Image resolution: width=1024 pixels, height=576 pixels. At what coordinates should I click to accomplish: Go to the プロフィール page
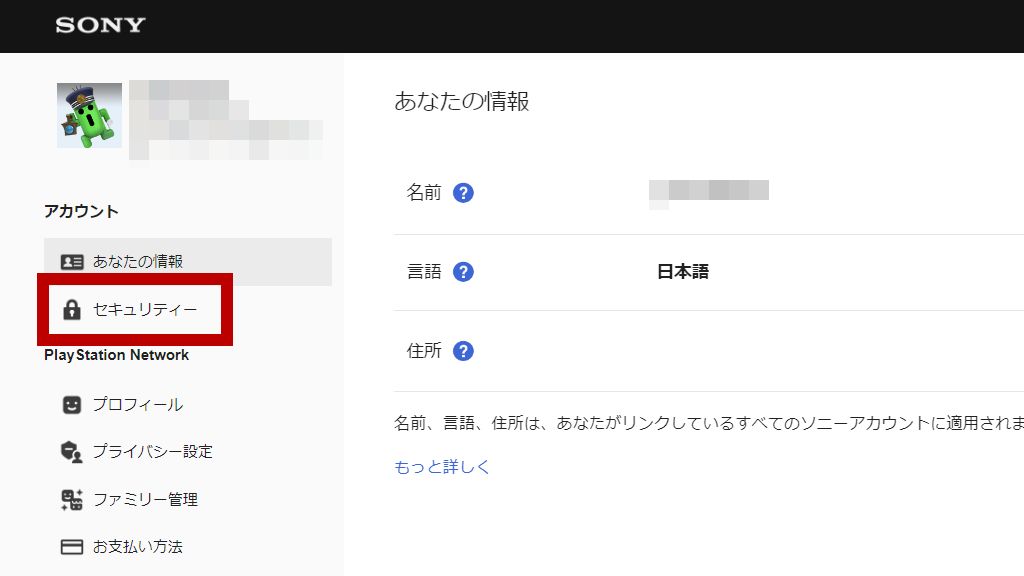pos(138,405)
